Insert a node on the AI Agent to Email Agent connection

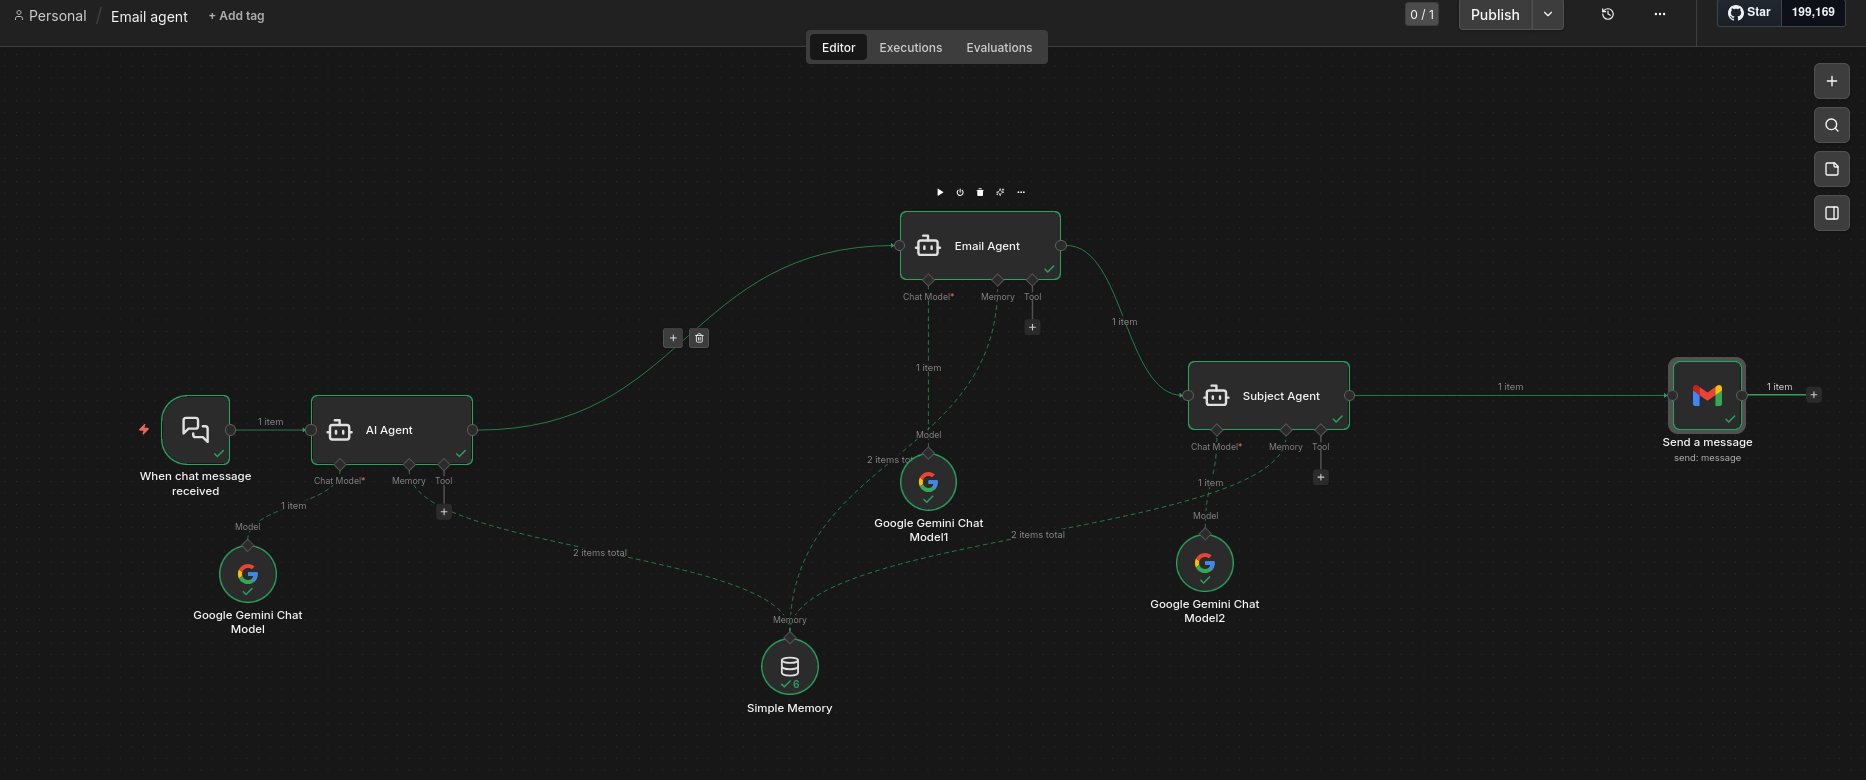click(673, 338)
